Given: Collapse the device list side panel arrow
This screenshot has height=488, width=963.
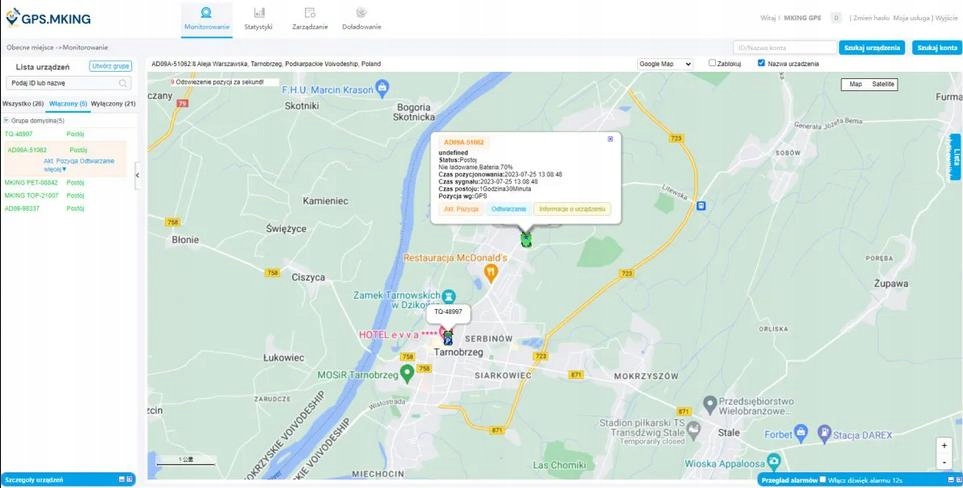Looking at the screenshot, I should 138,175.
